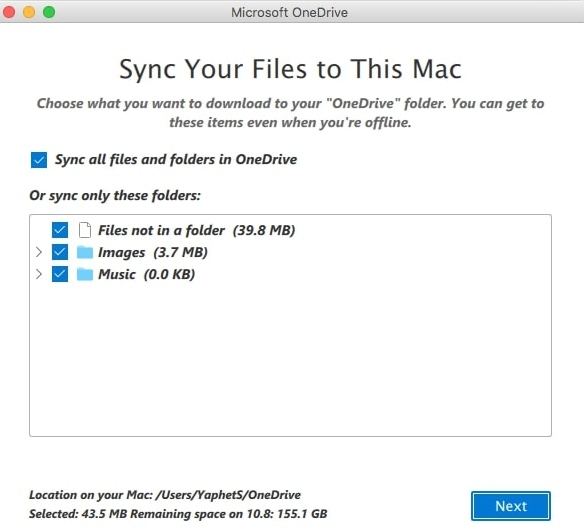The width and height of the screenshot is (584, 531).
Task: Click the Music folder icon
Action: [85, 274]
